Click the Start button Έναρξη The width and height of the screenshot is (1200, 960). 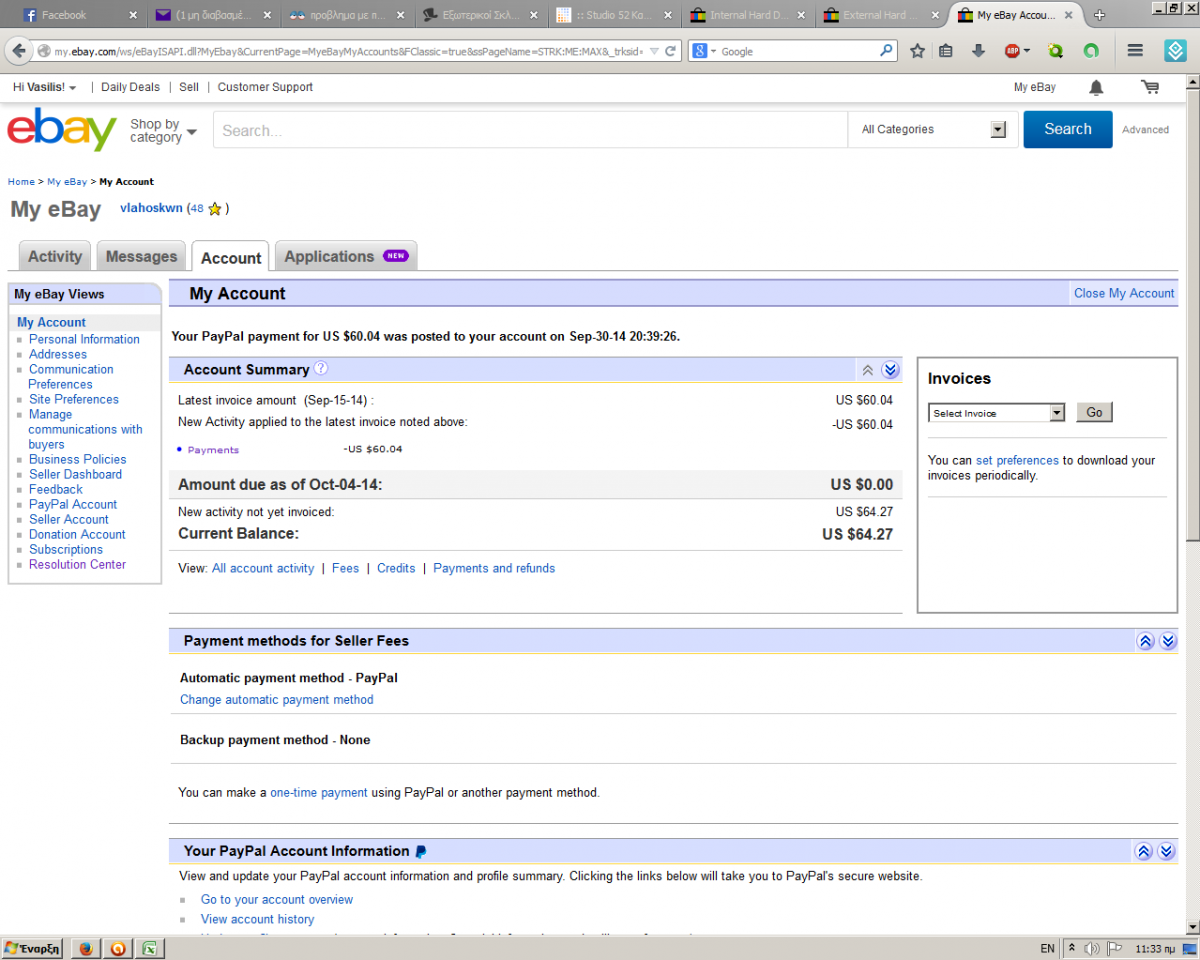pyautogui.click(x=33, y=948)
